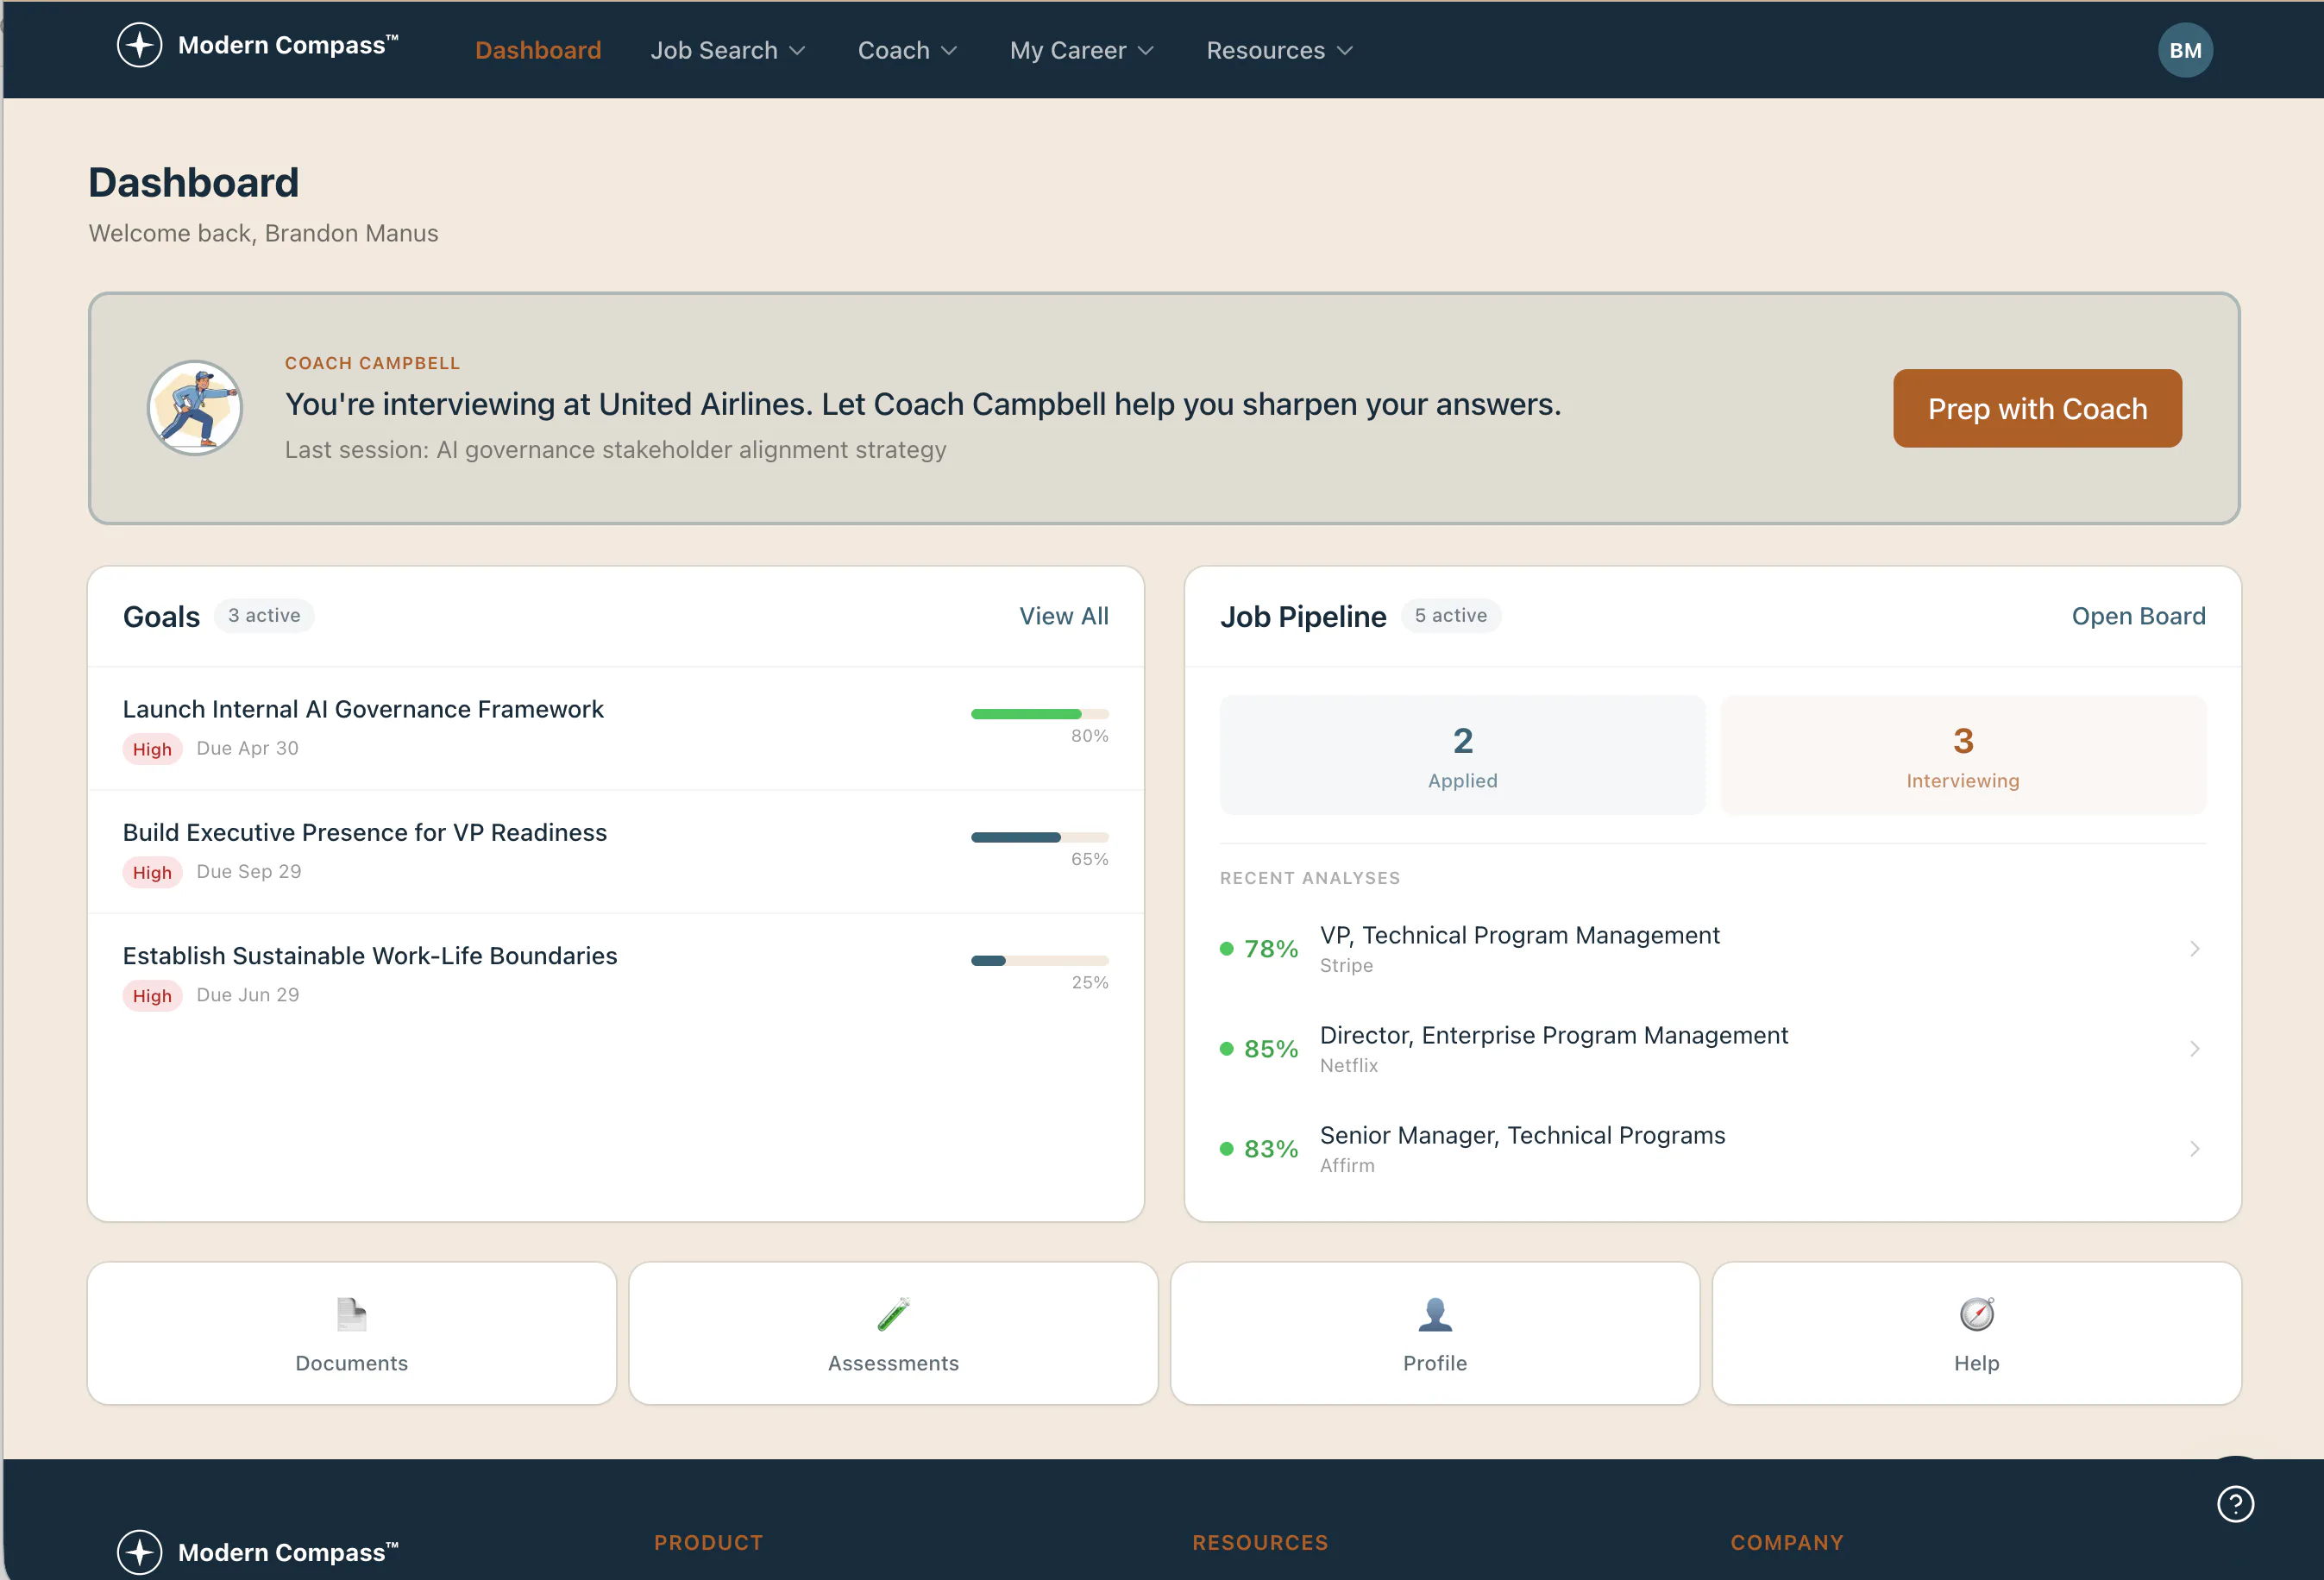Select the Applied count tile

pyautogui.click(x=1462, y=755)
